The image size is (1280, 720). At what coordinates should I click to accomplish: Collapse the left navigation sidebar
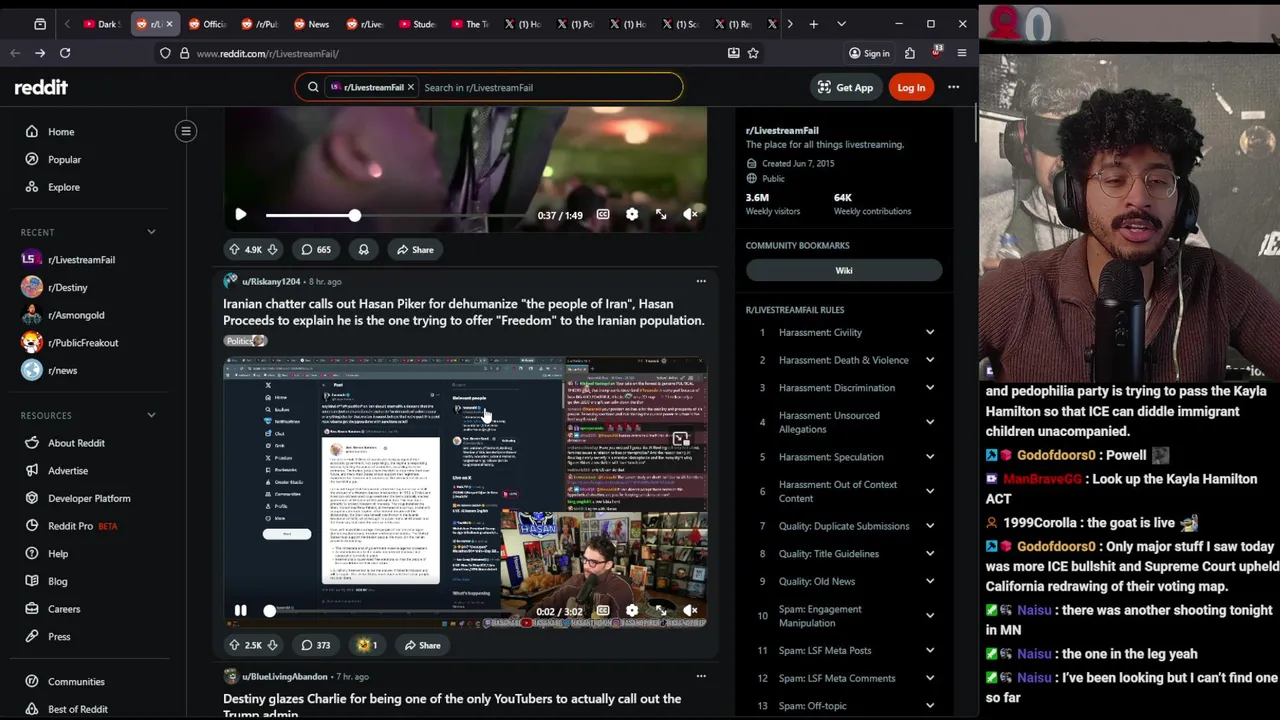tap(186, 131)
